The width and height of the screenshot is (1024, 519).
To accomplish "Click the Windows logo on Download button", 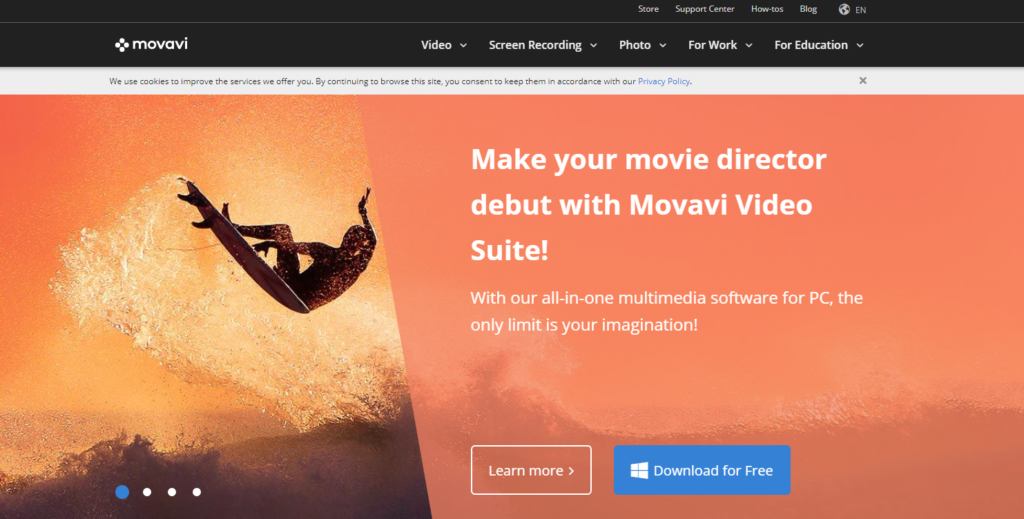I will [x=639, y=470].
